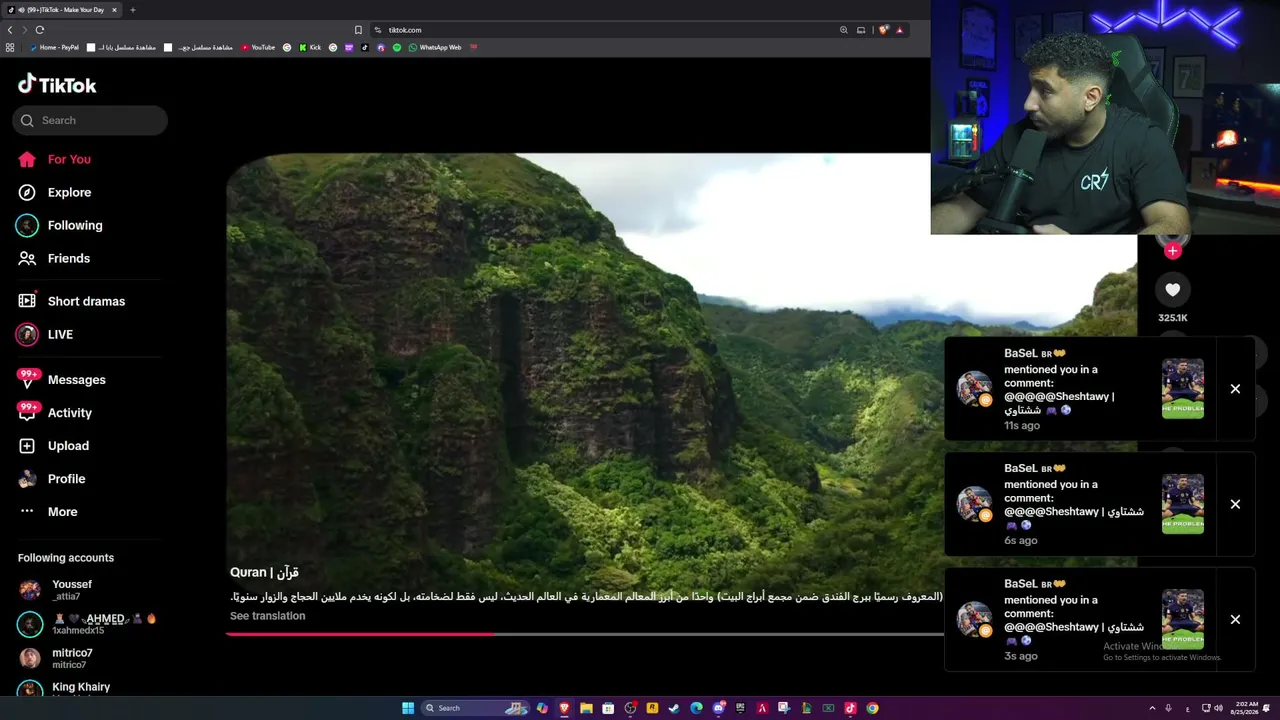
Task: Open the WhatsApp Web bookmark
Action: point(435,47)
